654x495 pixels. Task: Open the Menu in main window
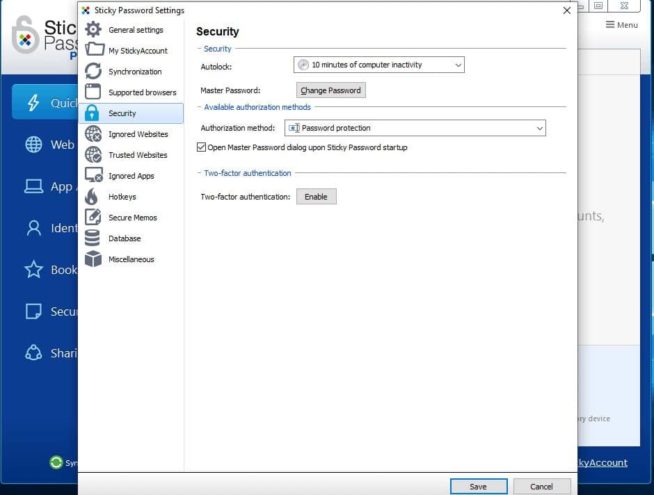tap(621, 25)
